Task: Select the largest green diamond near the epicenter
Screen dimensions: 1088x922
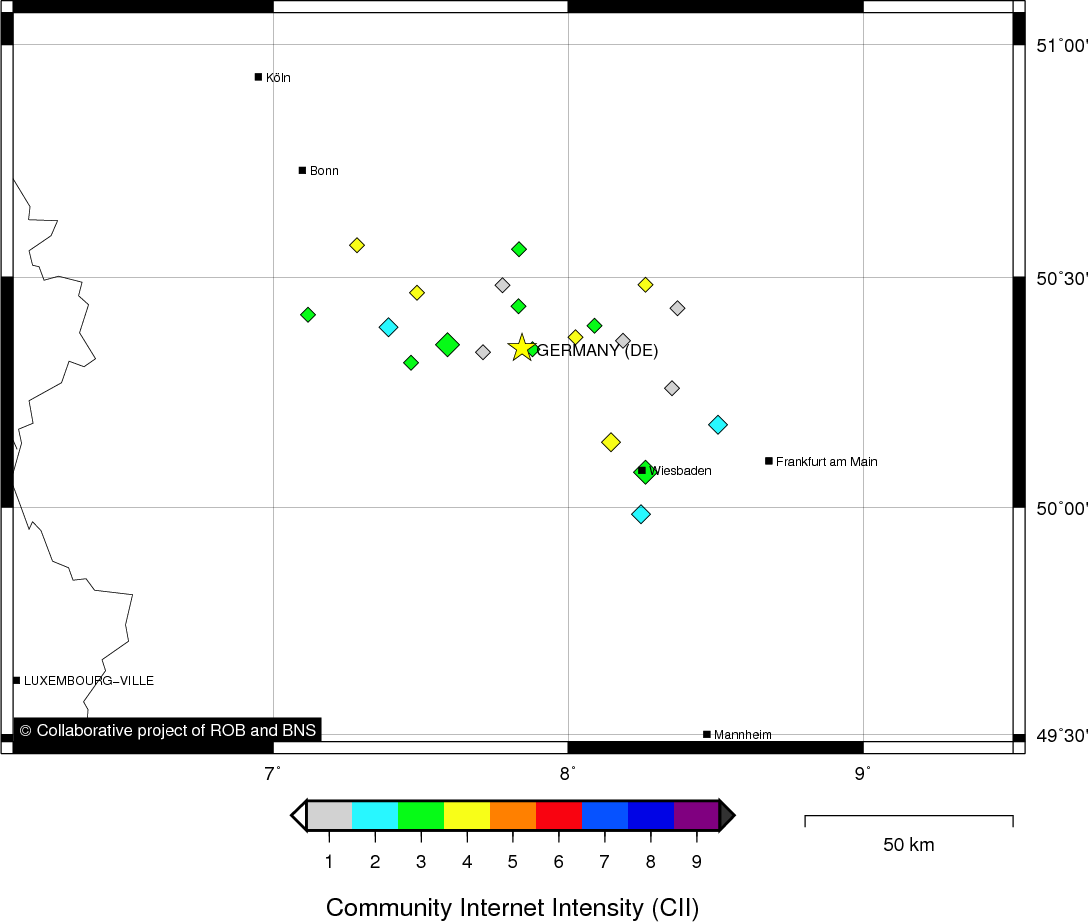Action: (447, 344)
